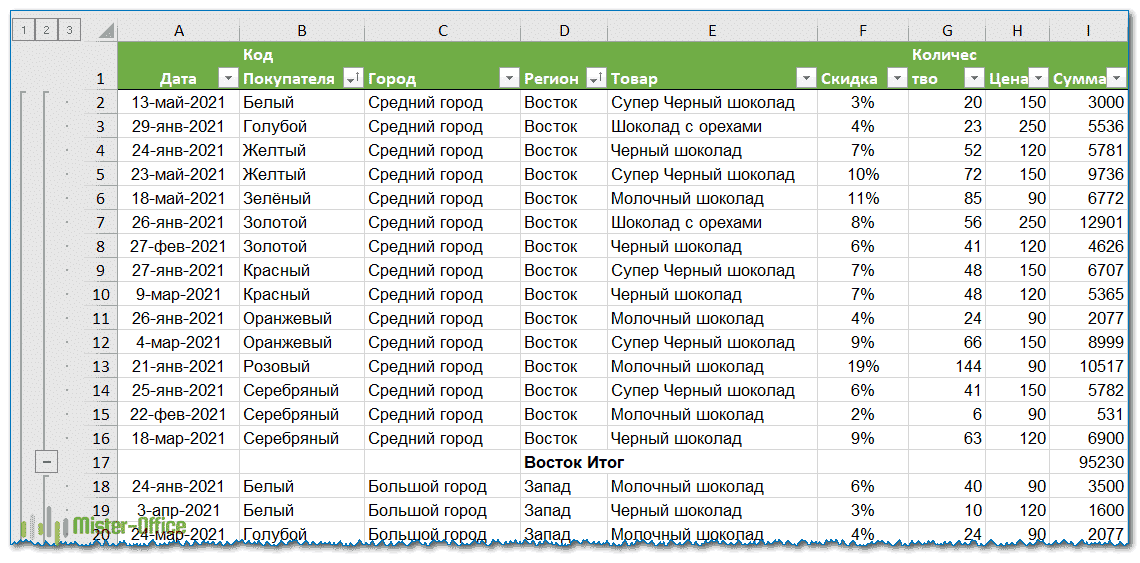Open the Скидка filter arrow

[x=897, y=79]
